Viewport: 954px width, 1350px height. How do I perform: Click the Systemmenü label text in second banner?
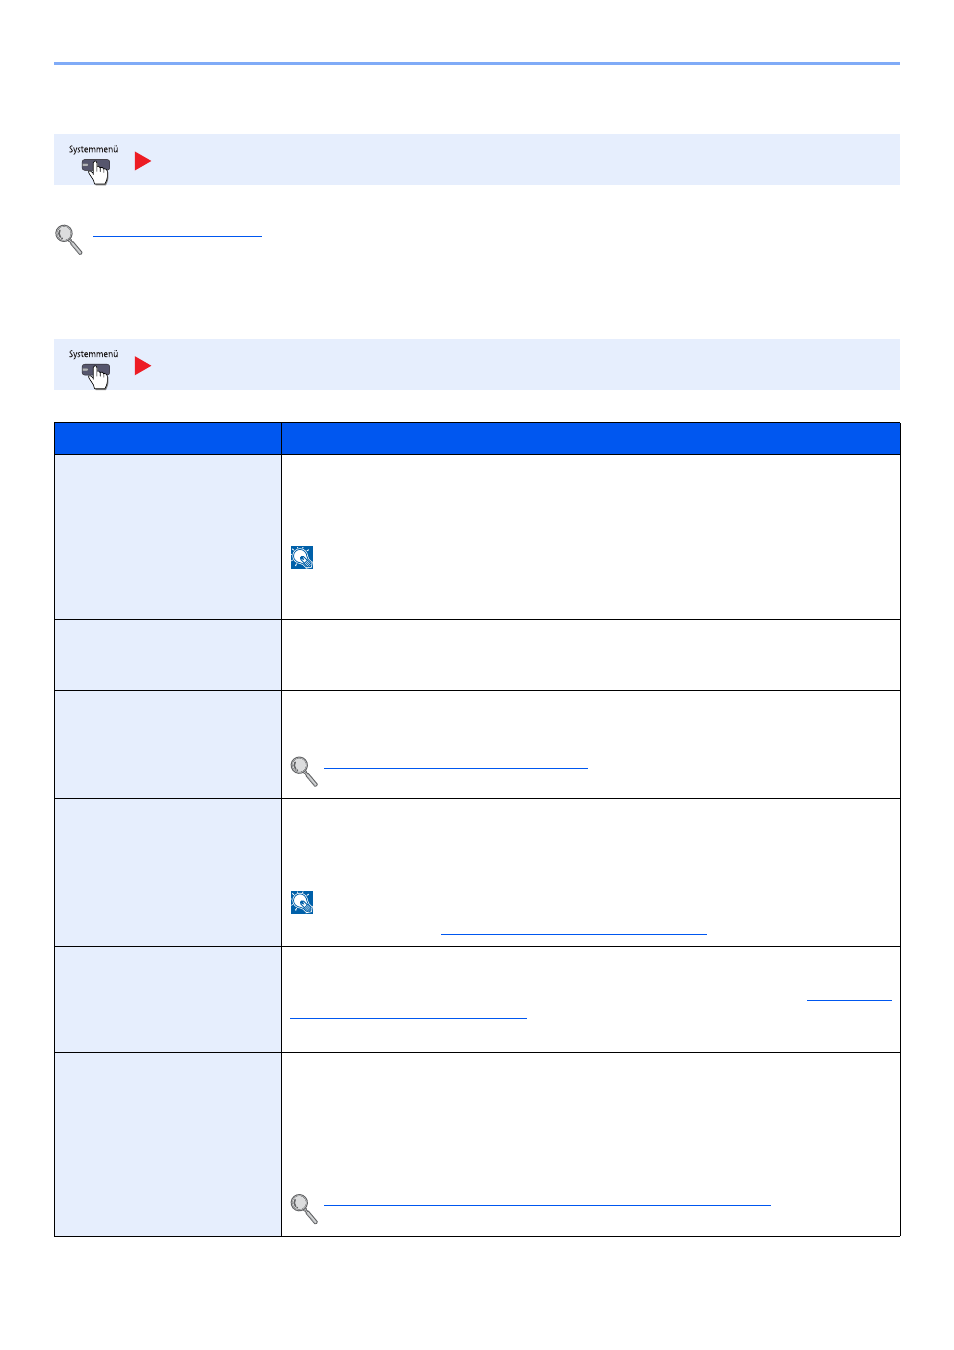[93, 354]
